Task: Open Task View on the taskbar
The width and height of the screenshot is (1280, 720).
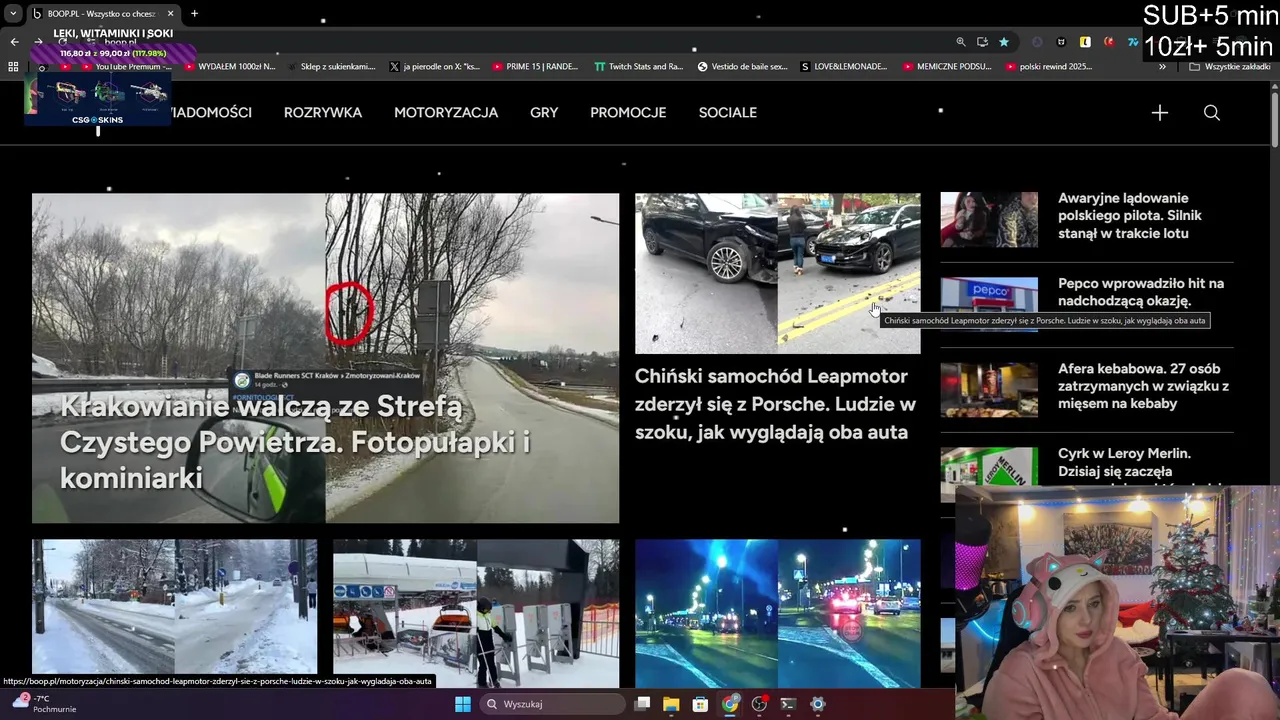Action: [x=642, y=704]
